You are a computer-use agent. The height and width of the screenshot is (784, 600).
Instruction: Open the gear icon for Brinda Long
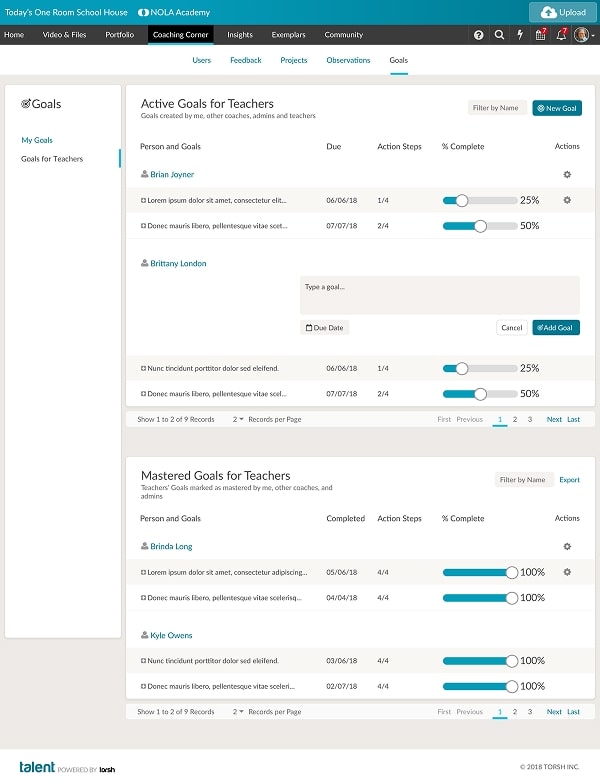(567, 546)
